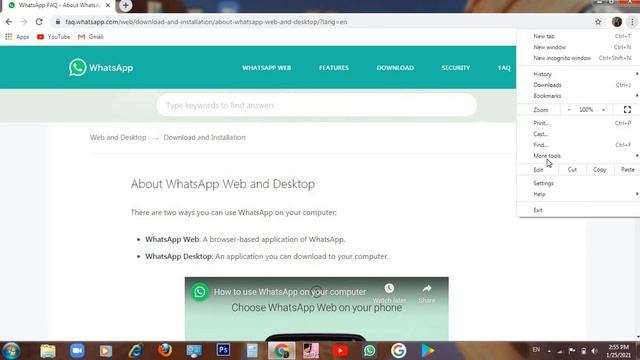Decrease zoom with the minus button
640x360 pixels.
(x=569, y=110)
